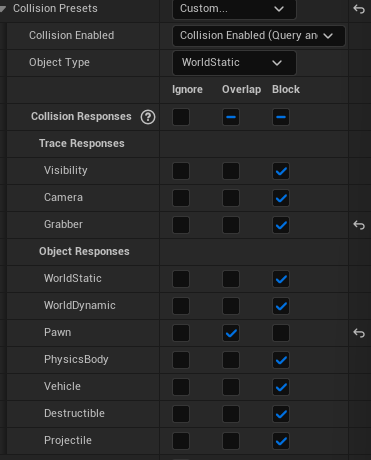Check Overlap for Camera trace
The image size is (371, 460).
(x=231, y=198)
